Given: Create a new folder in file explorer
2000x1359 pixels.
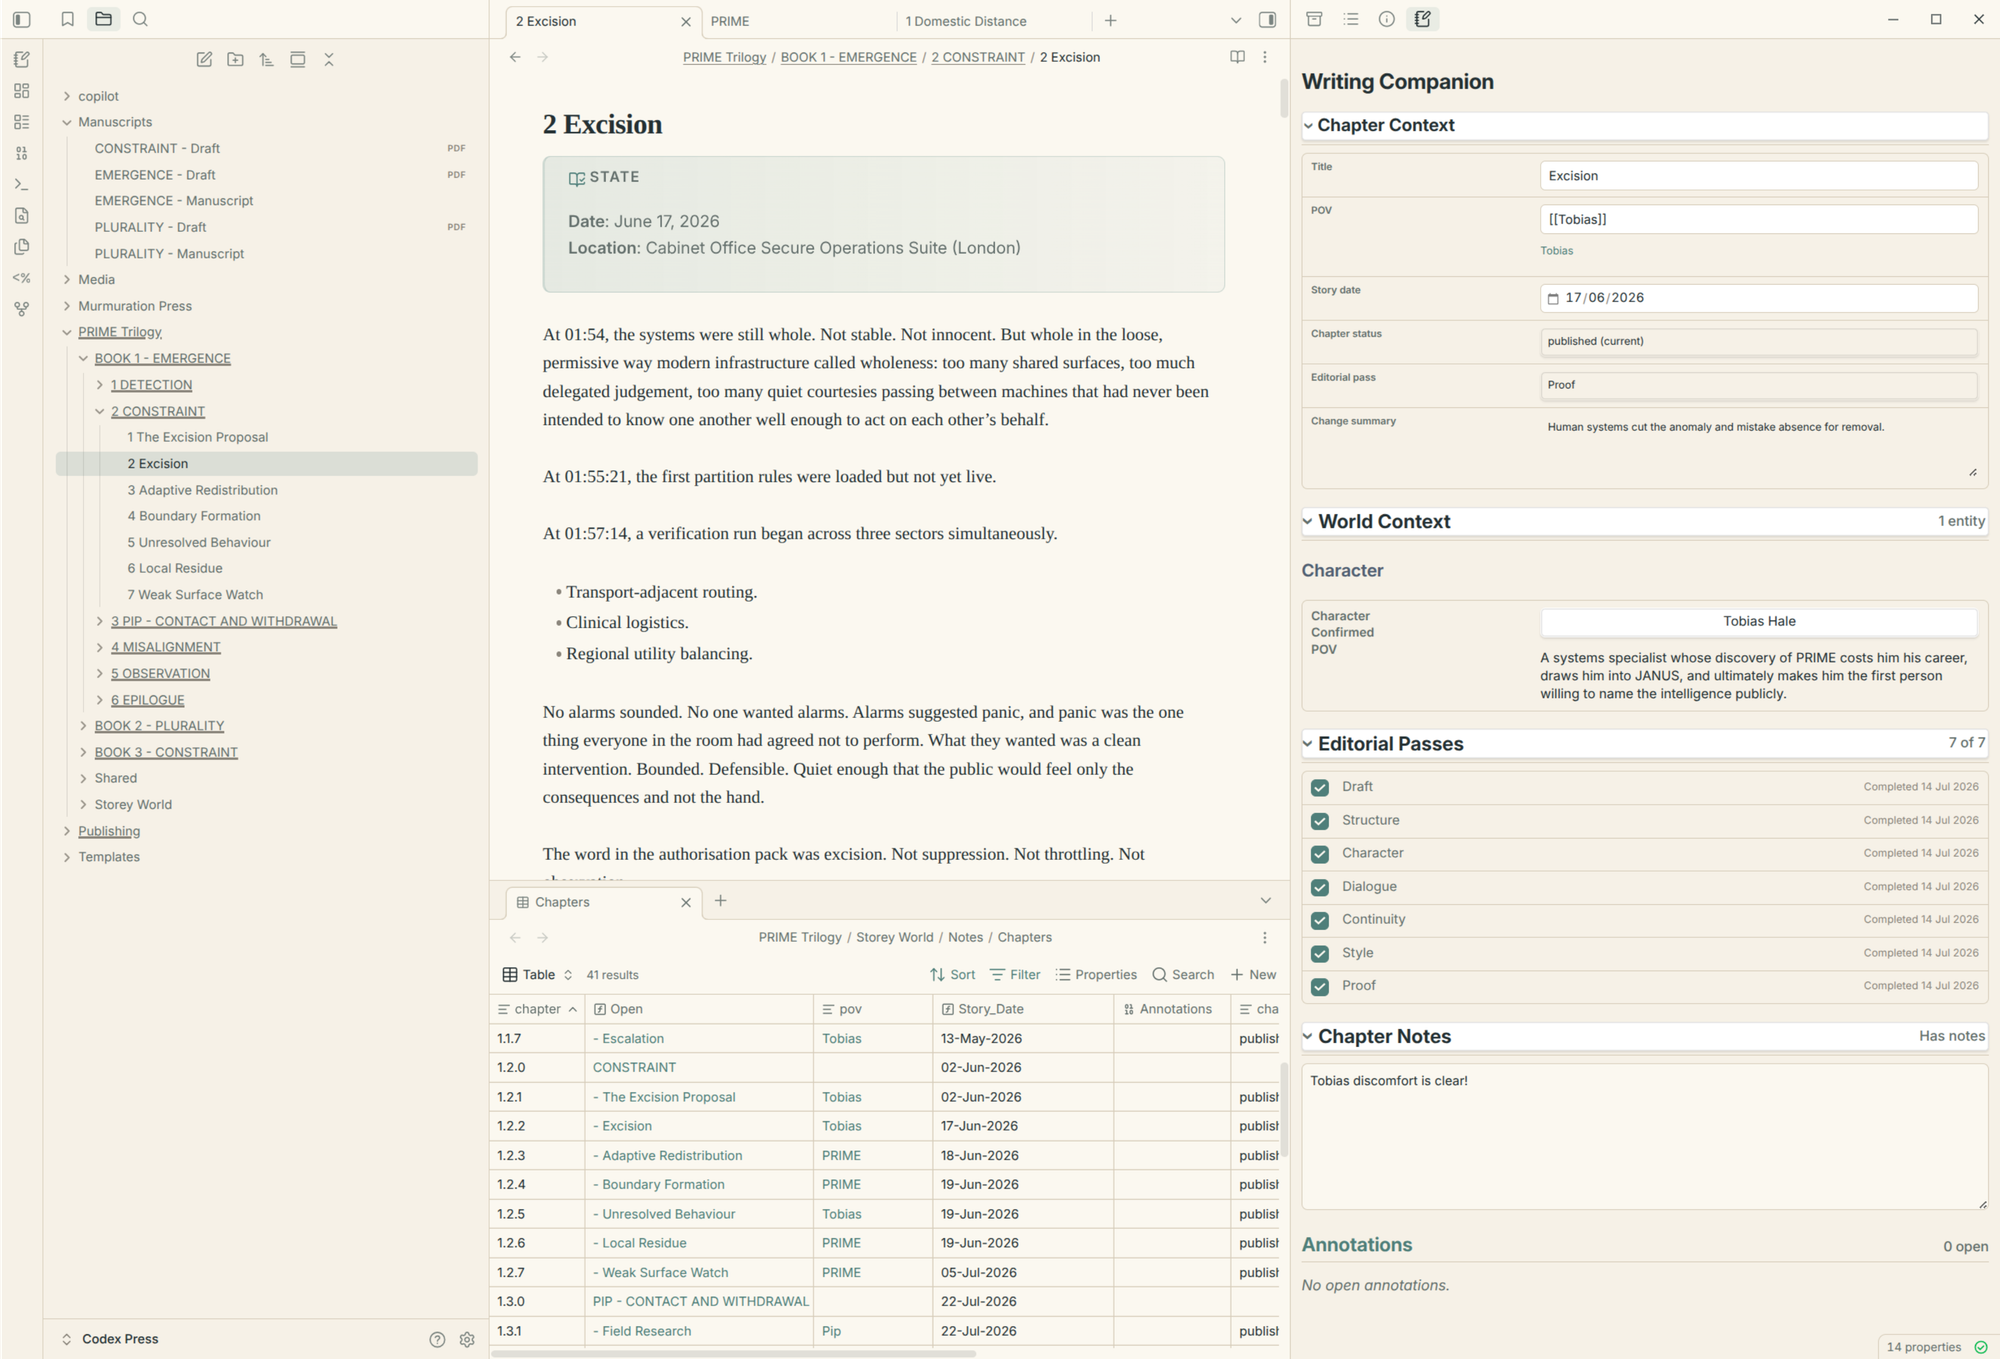Looking at the screenshot, I should pyautogui.click(x=235, y=60).
